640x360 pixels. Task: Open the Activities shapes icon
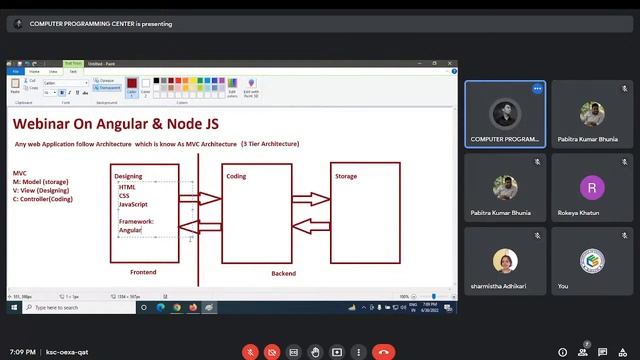click(622, 352)
